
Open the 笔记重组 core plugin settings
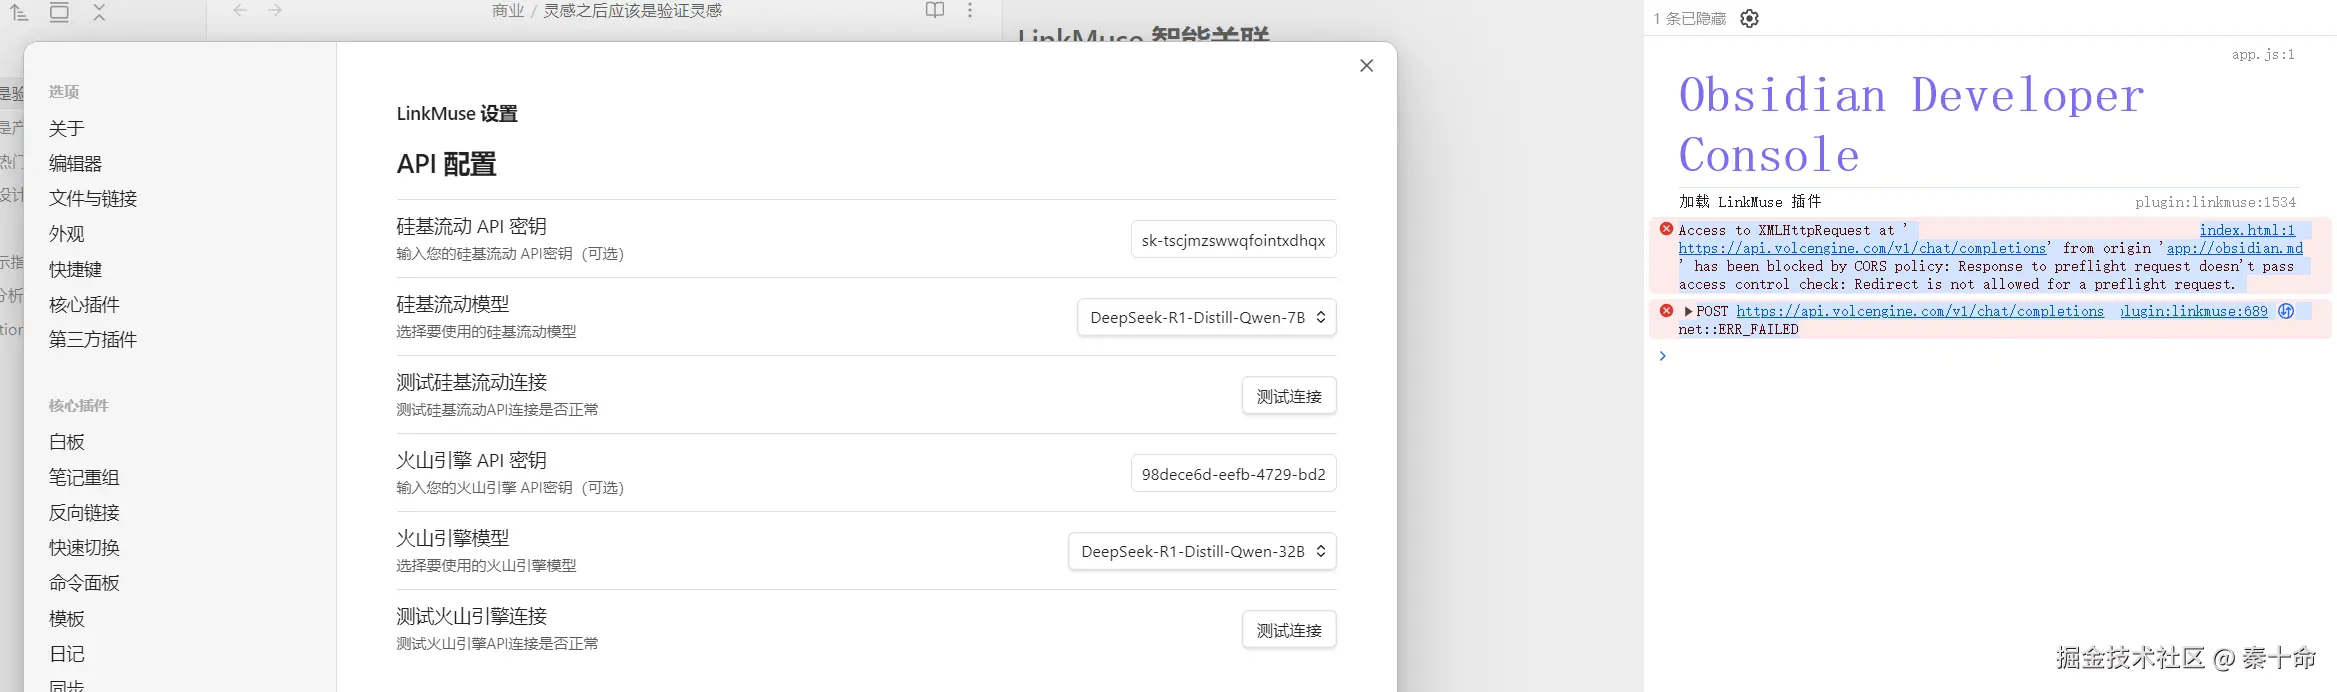(x=84, y=477)
